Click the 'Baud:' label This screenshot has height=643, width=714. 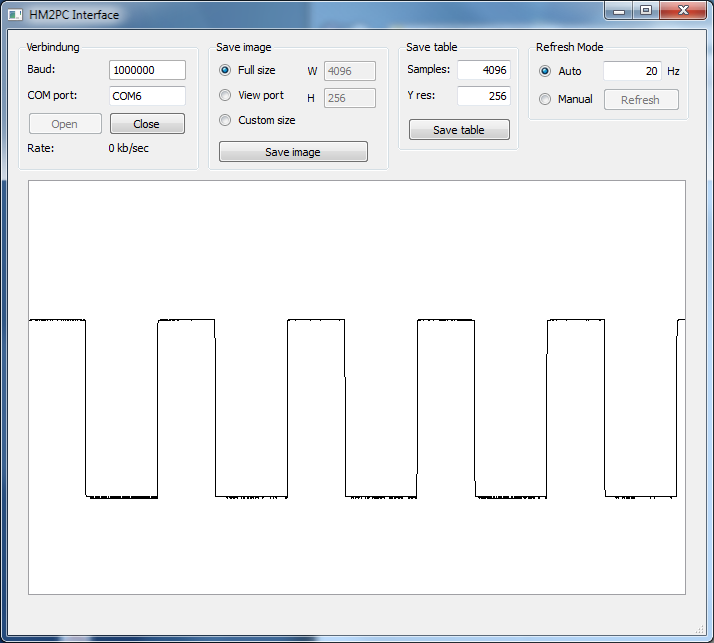[x=41, y=69]
